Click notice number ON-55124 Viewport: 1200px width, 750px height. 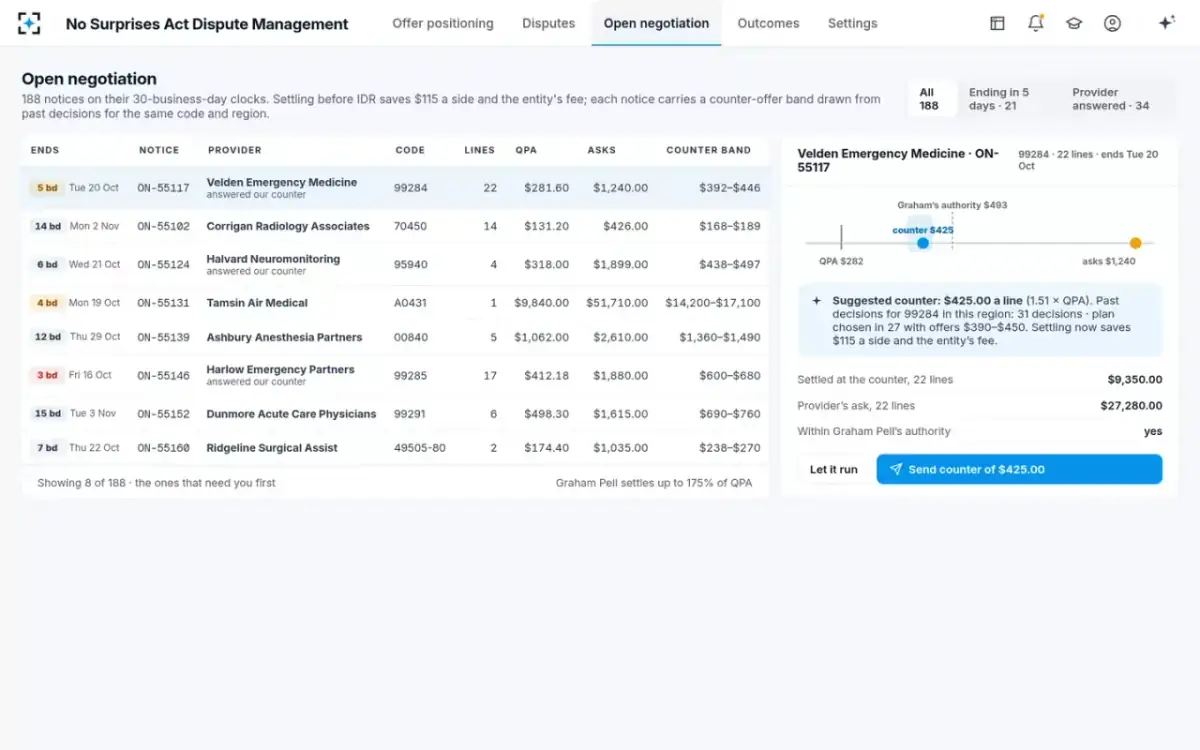tap(163, 265)
